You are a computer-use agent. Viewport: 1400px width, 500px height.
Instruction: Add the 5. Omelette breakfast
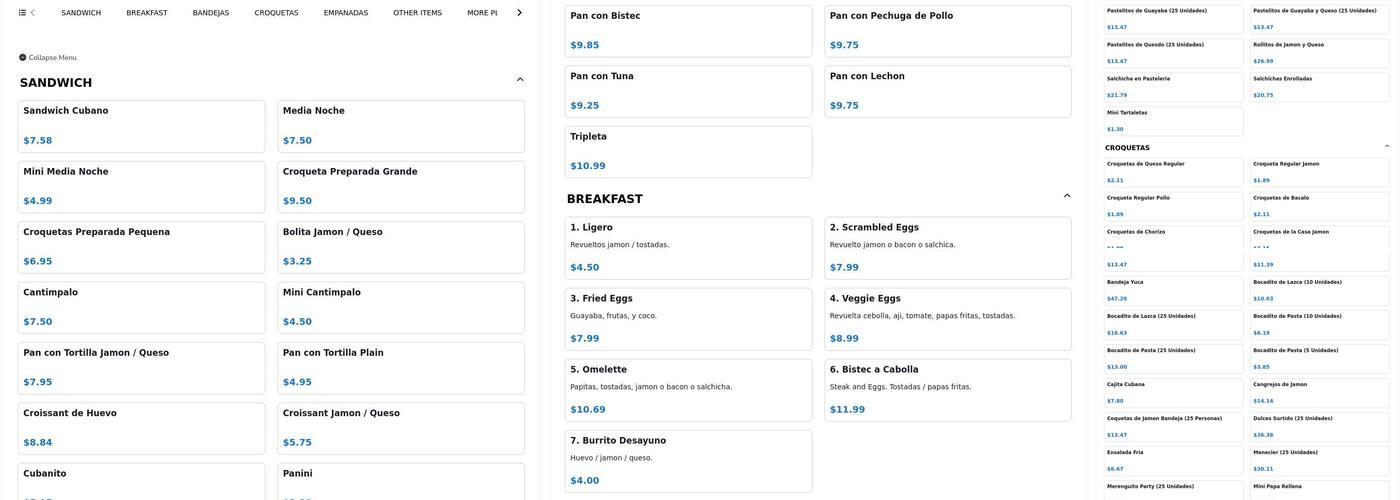(x=688, y=389)
